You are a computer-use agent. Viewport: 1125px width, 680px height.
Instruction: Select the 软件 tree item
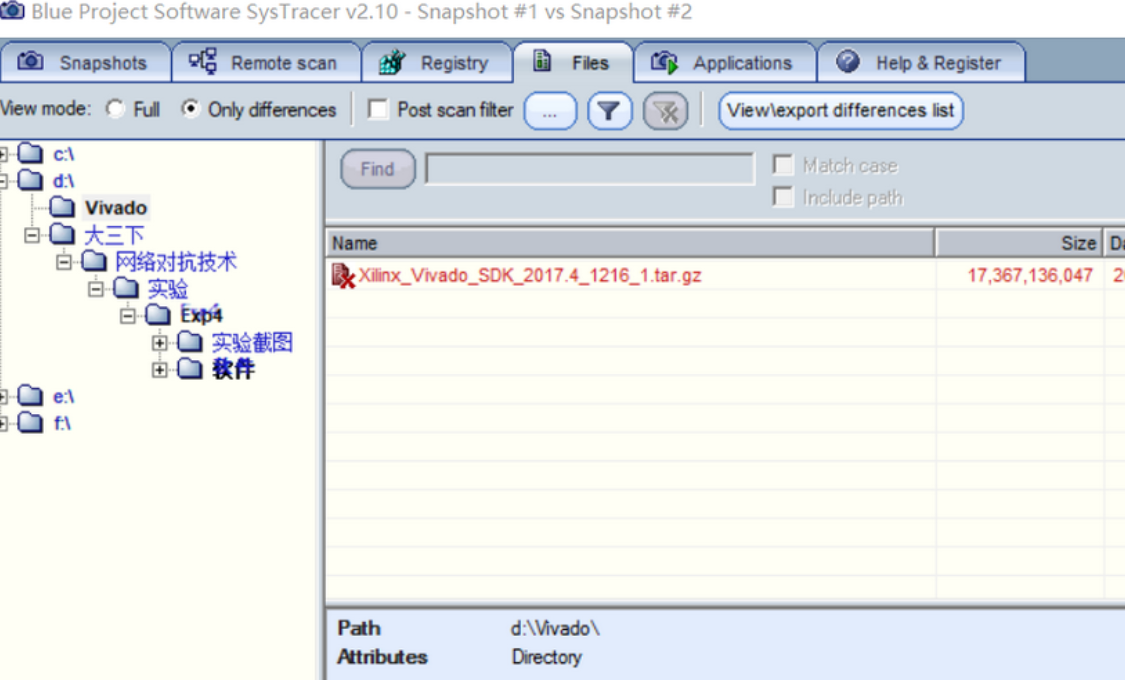click(233, 369)
